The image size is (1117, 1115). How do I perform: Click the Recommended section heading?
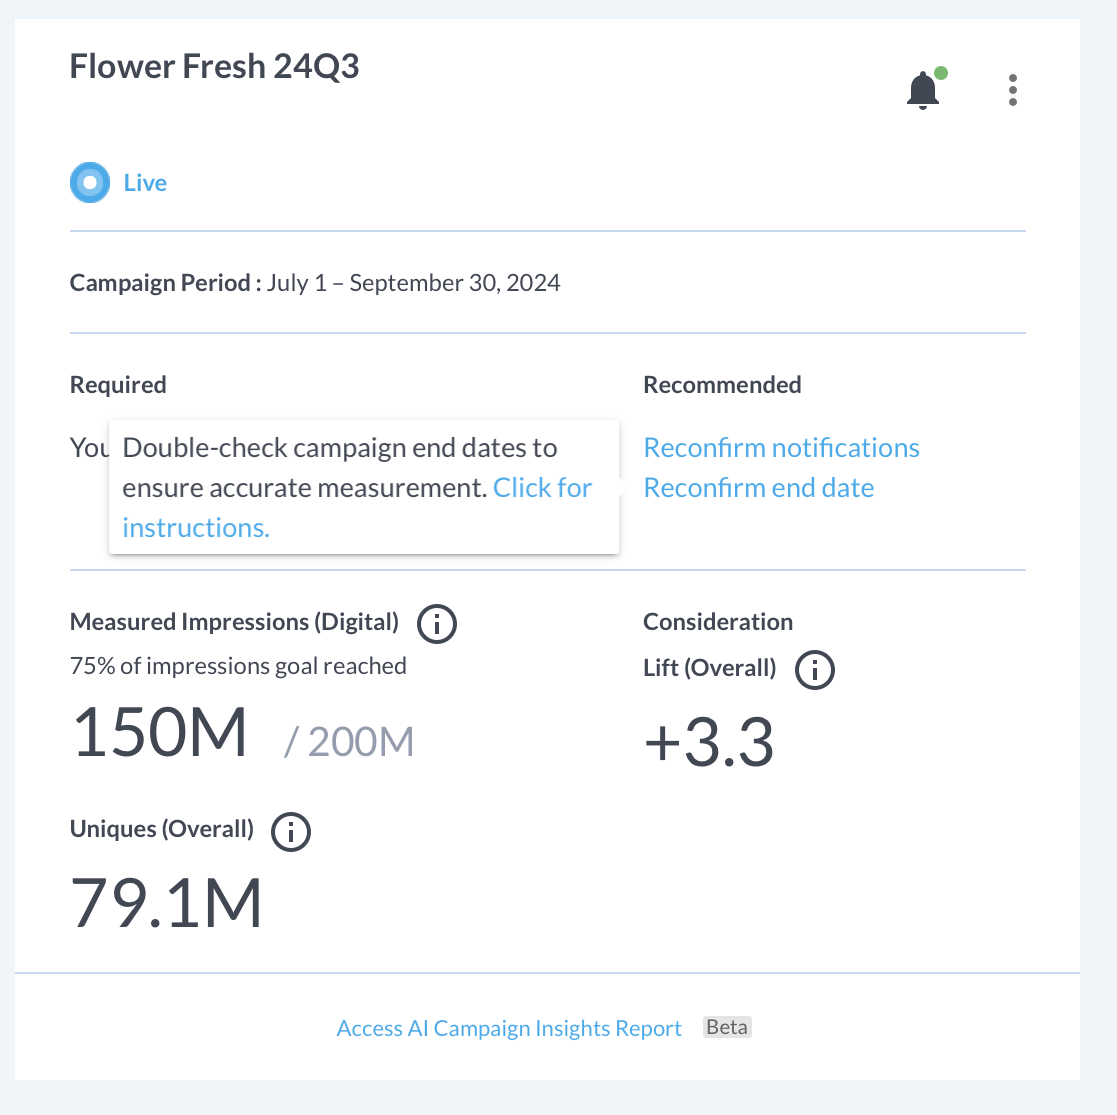722,385
